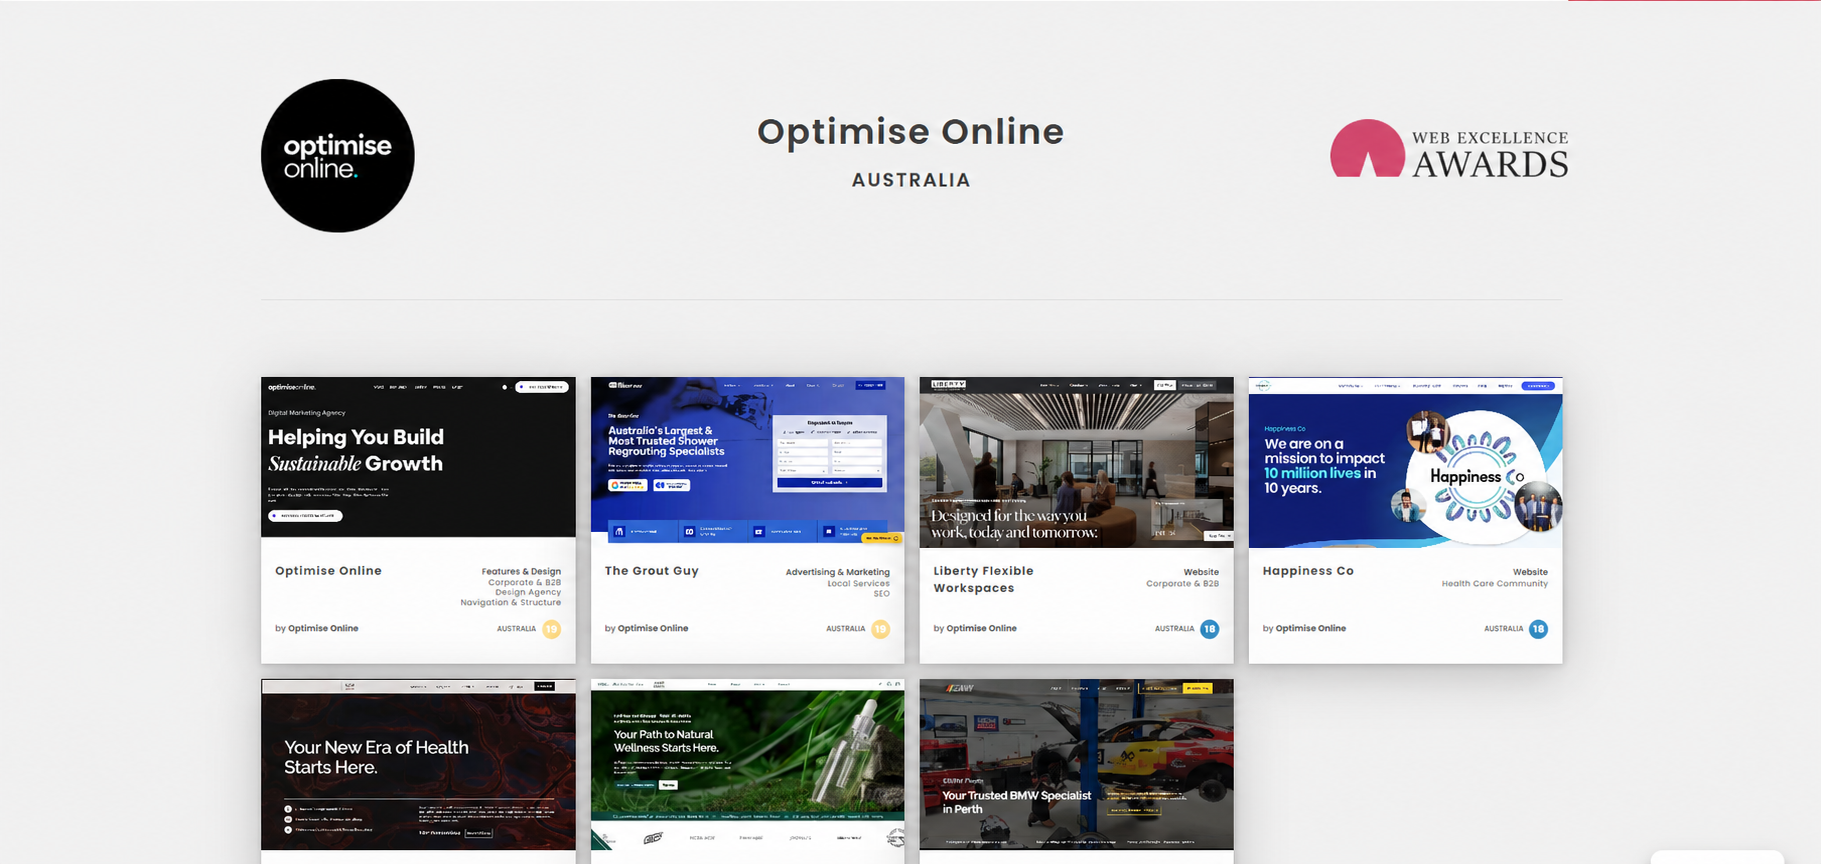The width and height of the screenshot is (1821, 864).
Task: Select 'Features & Design' category on Optimise Online card
Action: tap(521, 572)
